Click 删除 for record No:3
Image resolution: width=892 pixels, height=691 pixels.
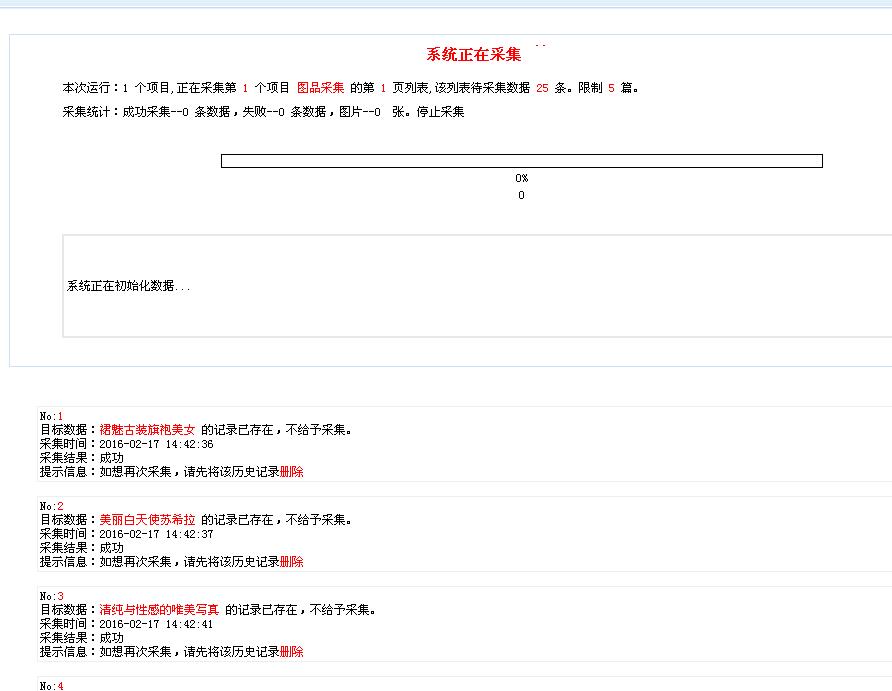tap(291, 652)
